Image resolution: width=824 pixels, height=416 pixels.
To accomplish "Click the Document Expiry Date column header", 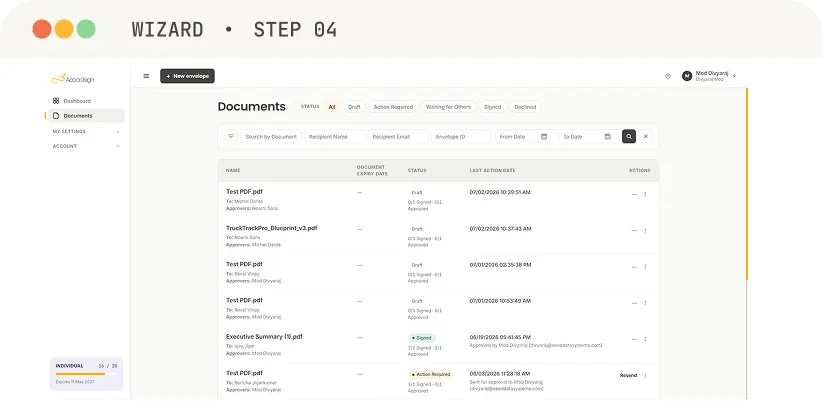I will 372,170.
